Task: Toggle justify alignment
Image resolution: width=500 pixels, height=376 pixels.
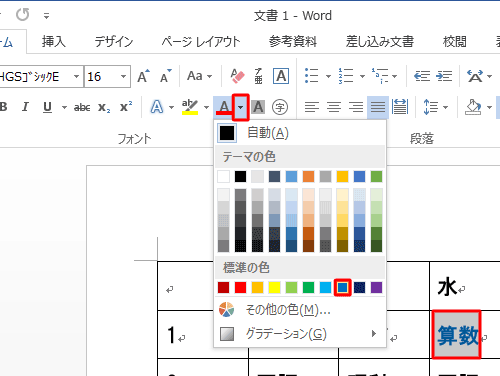Action: (378, 107)
